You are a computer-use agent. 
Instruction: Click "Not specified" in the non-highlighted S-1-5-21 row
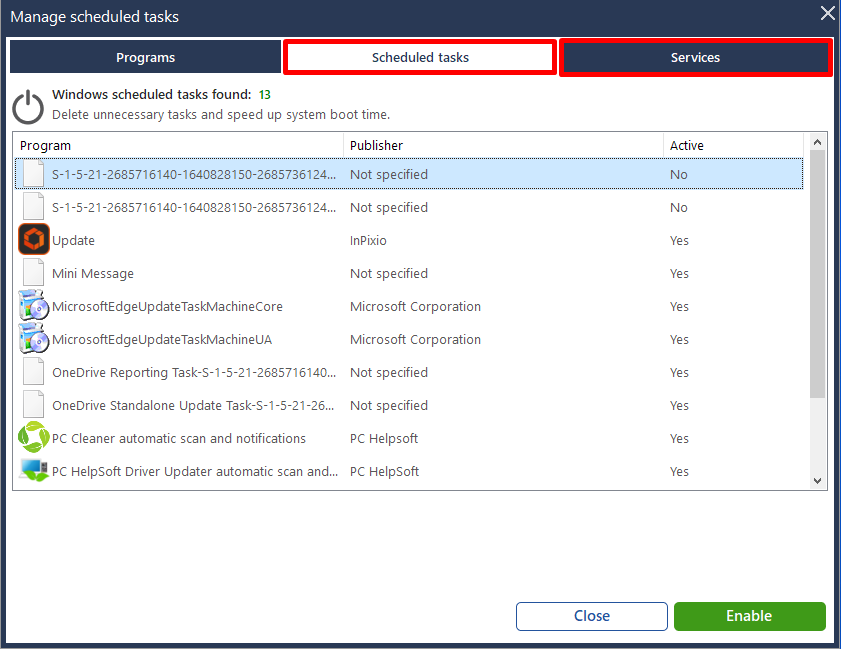(x=389, y=208)
